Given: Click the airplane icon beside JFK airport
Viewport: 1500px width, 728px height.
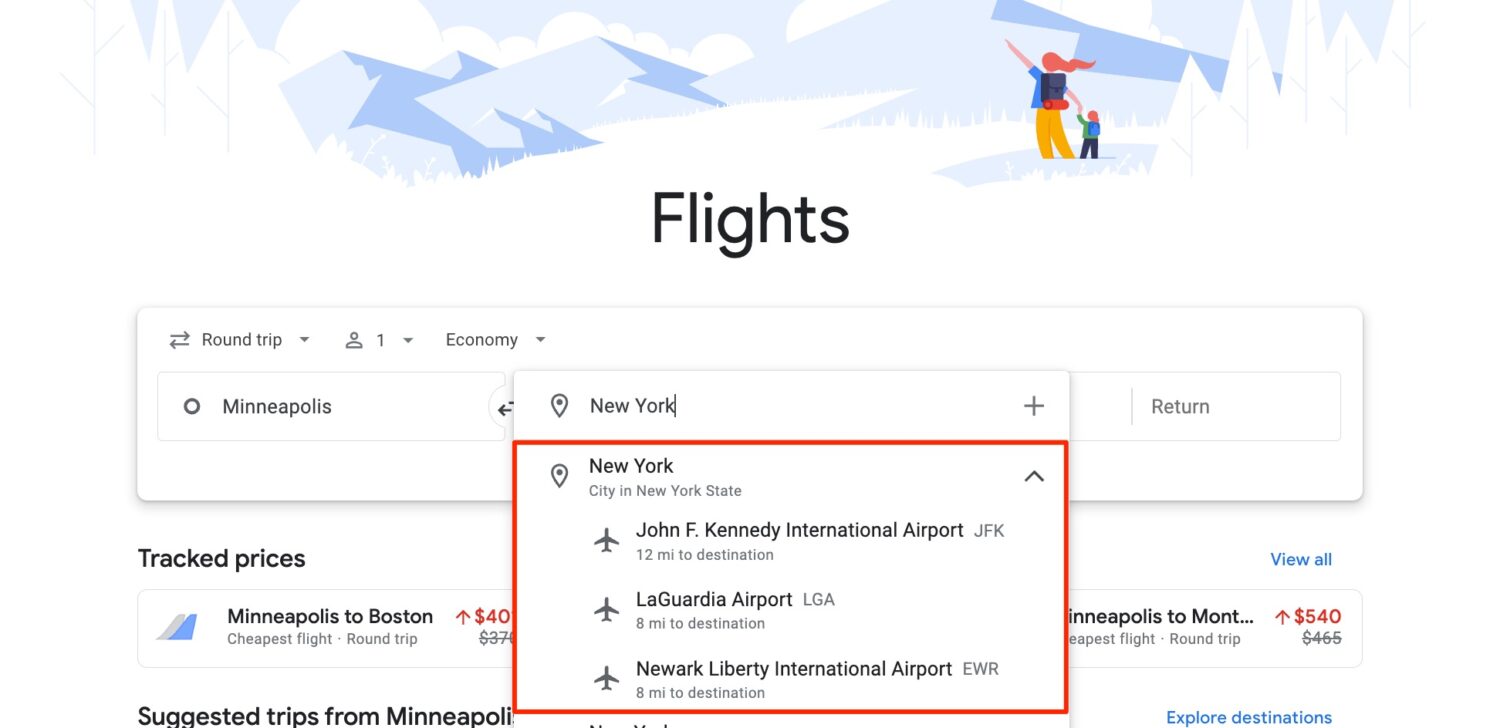Looking at the screenshot, I should tap(607, 540).
